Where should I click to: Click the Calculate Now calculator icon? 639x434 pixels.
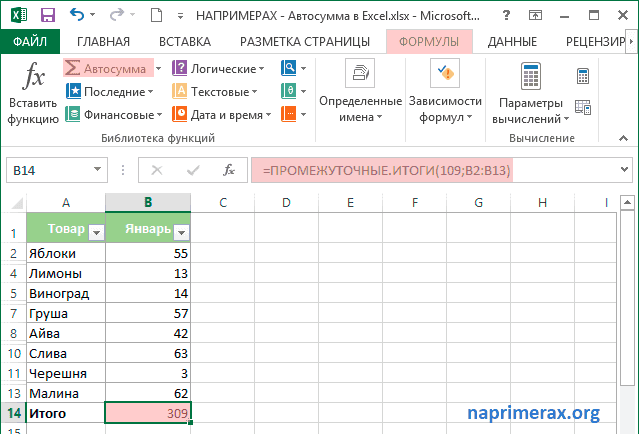click(583, 76)
